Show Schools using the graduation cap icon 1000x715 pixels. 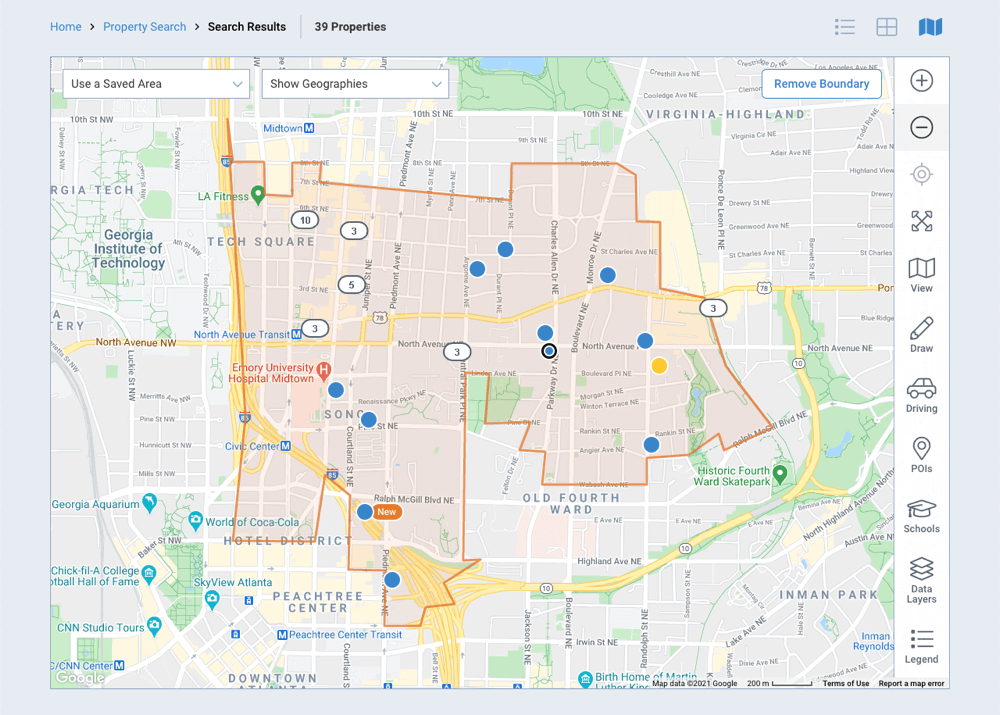click(921, 510)
